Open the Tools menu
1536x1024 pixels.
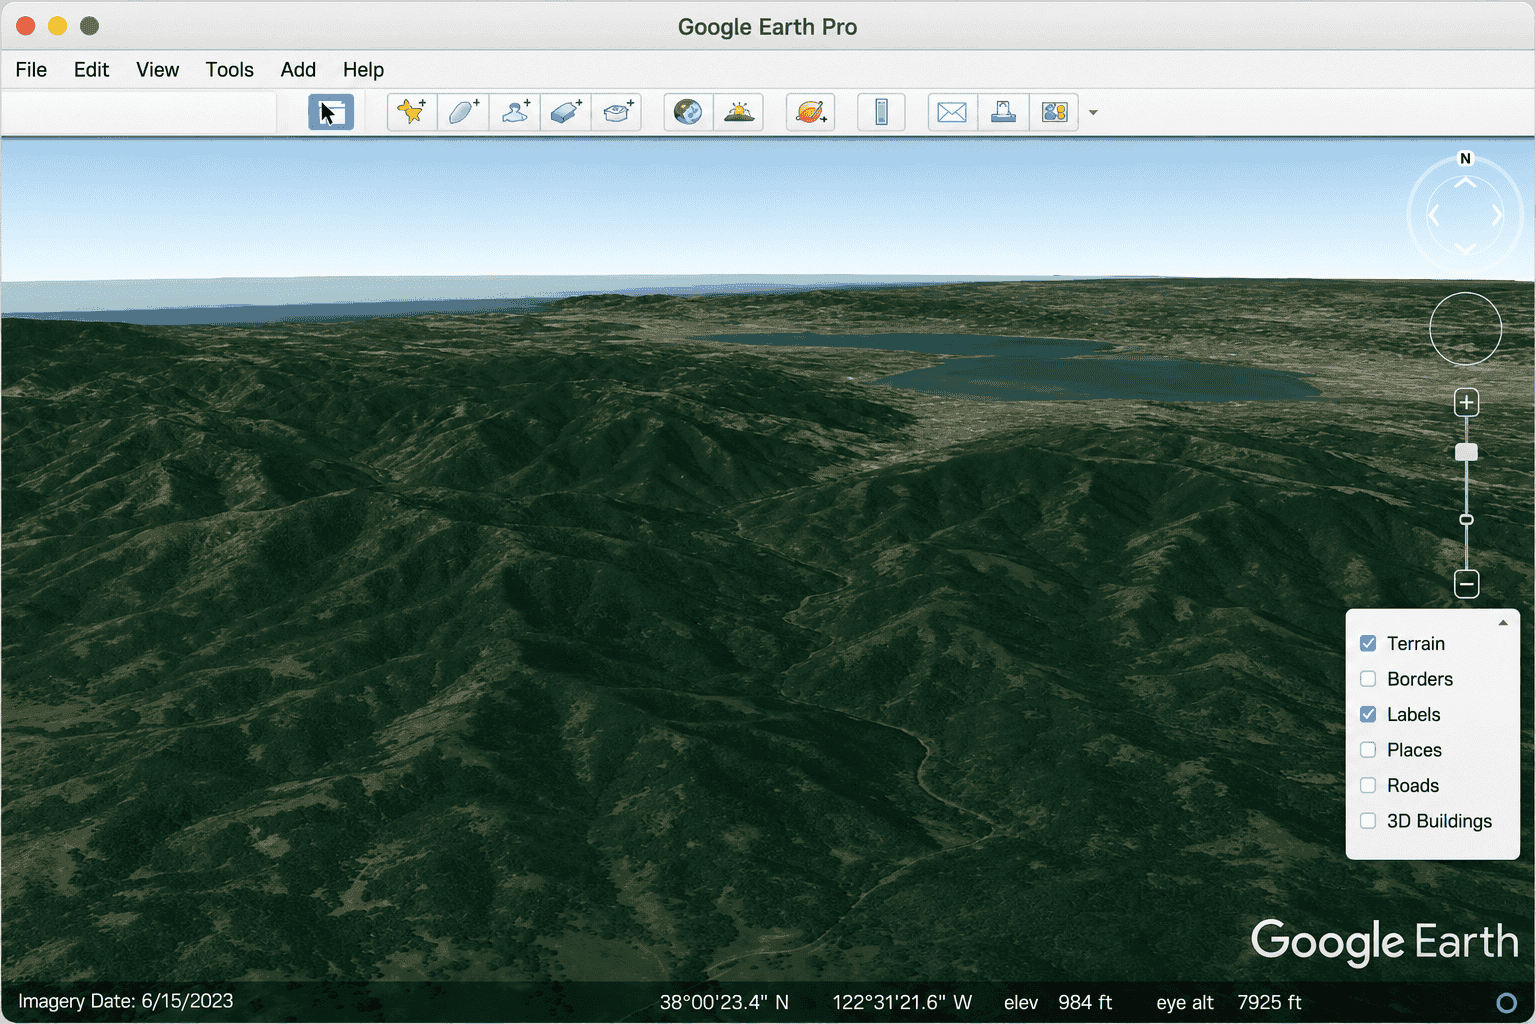(229, 69)
